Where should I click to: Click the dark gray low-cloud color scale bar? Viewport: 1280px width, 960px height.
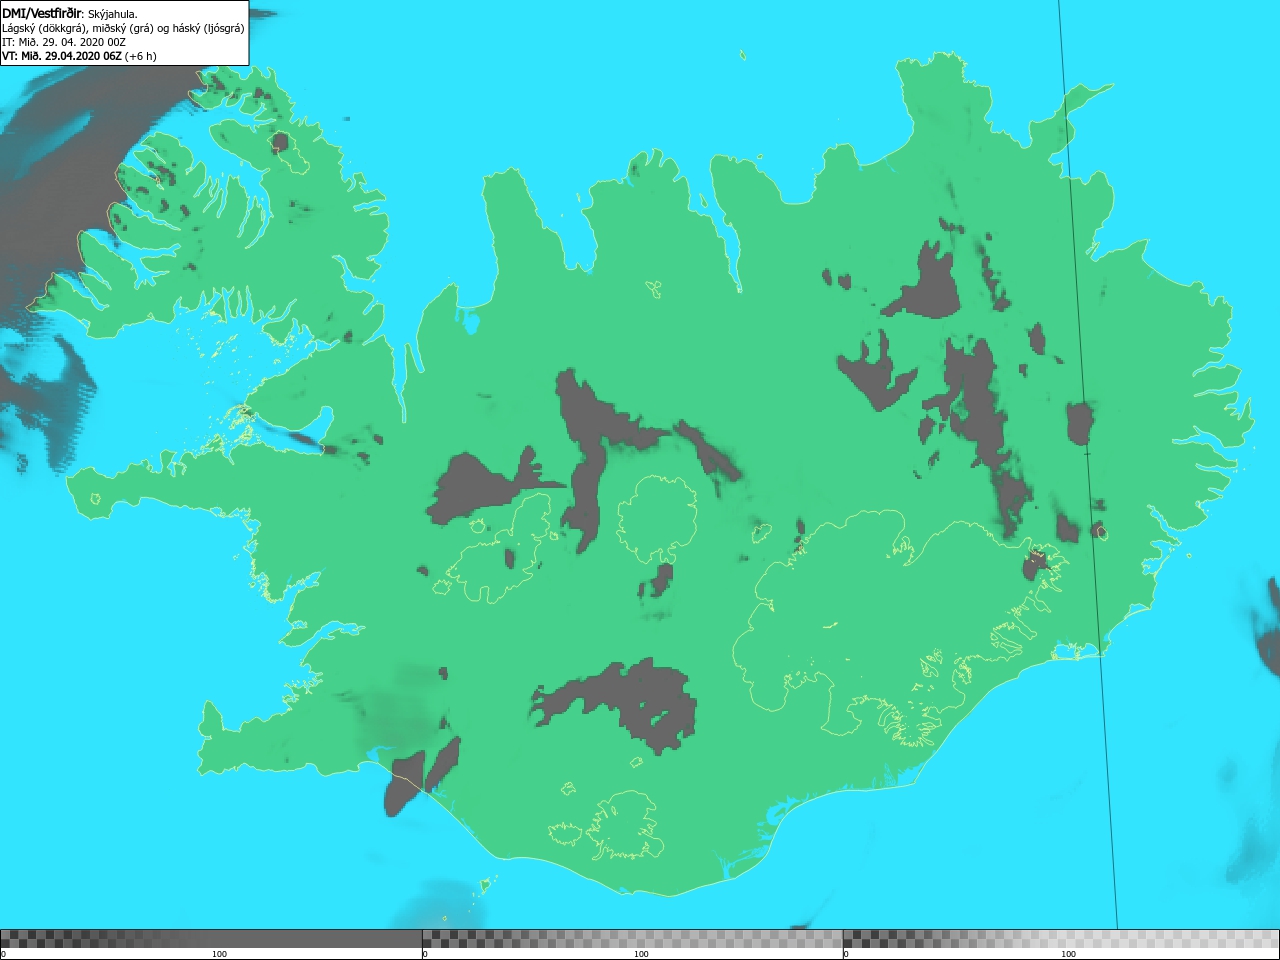click(x=211, y=939)
